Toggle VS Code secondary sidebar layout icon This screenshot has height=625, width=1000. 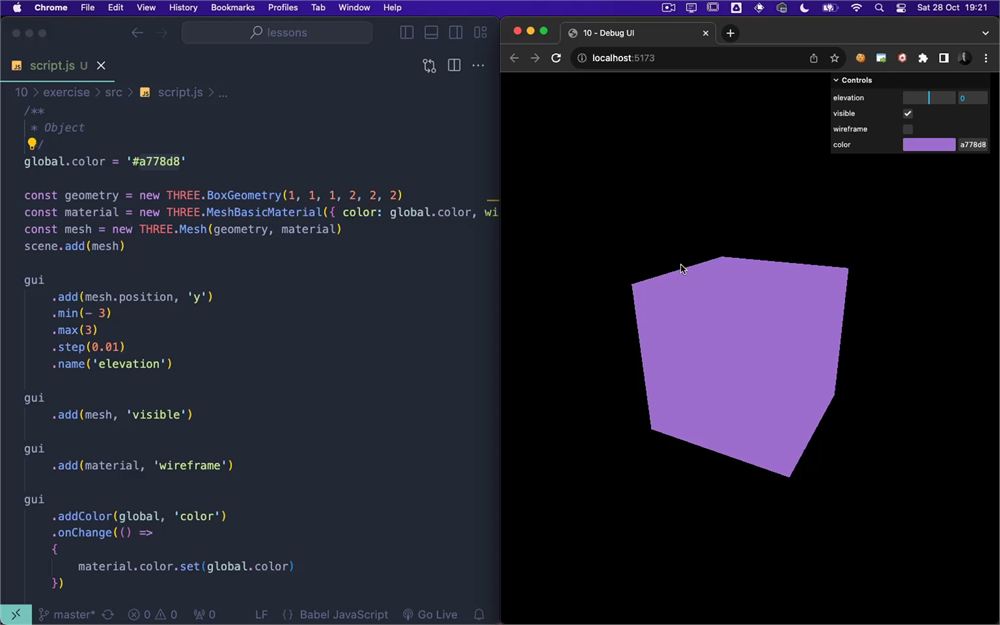click(x=455, y=33)
